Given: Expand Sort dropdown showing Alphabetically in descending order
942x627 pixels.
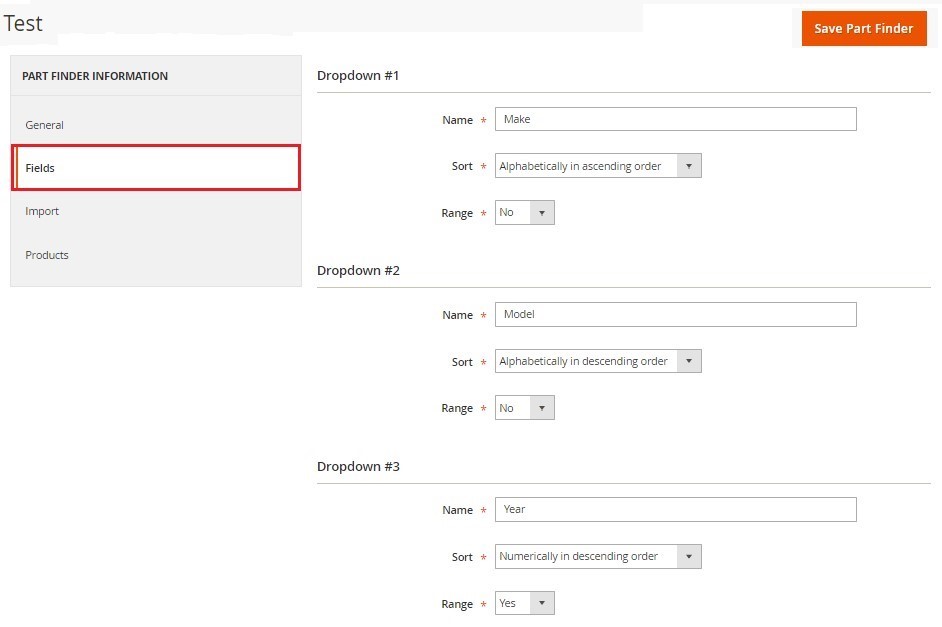Looking at the screenshot, I should click(x=598, y=361).
